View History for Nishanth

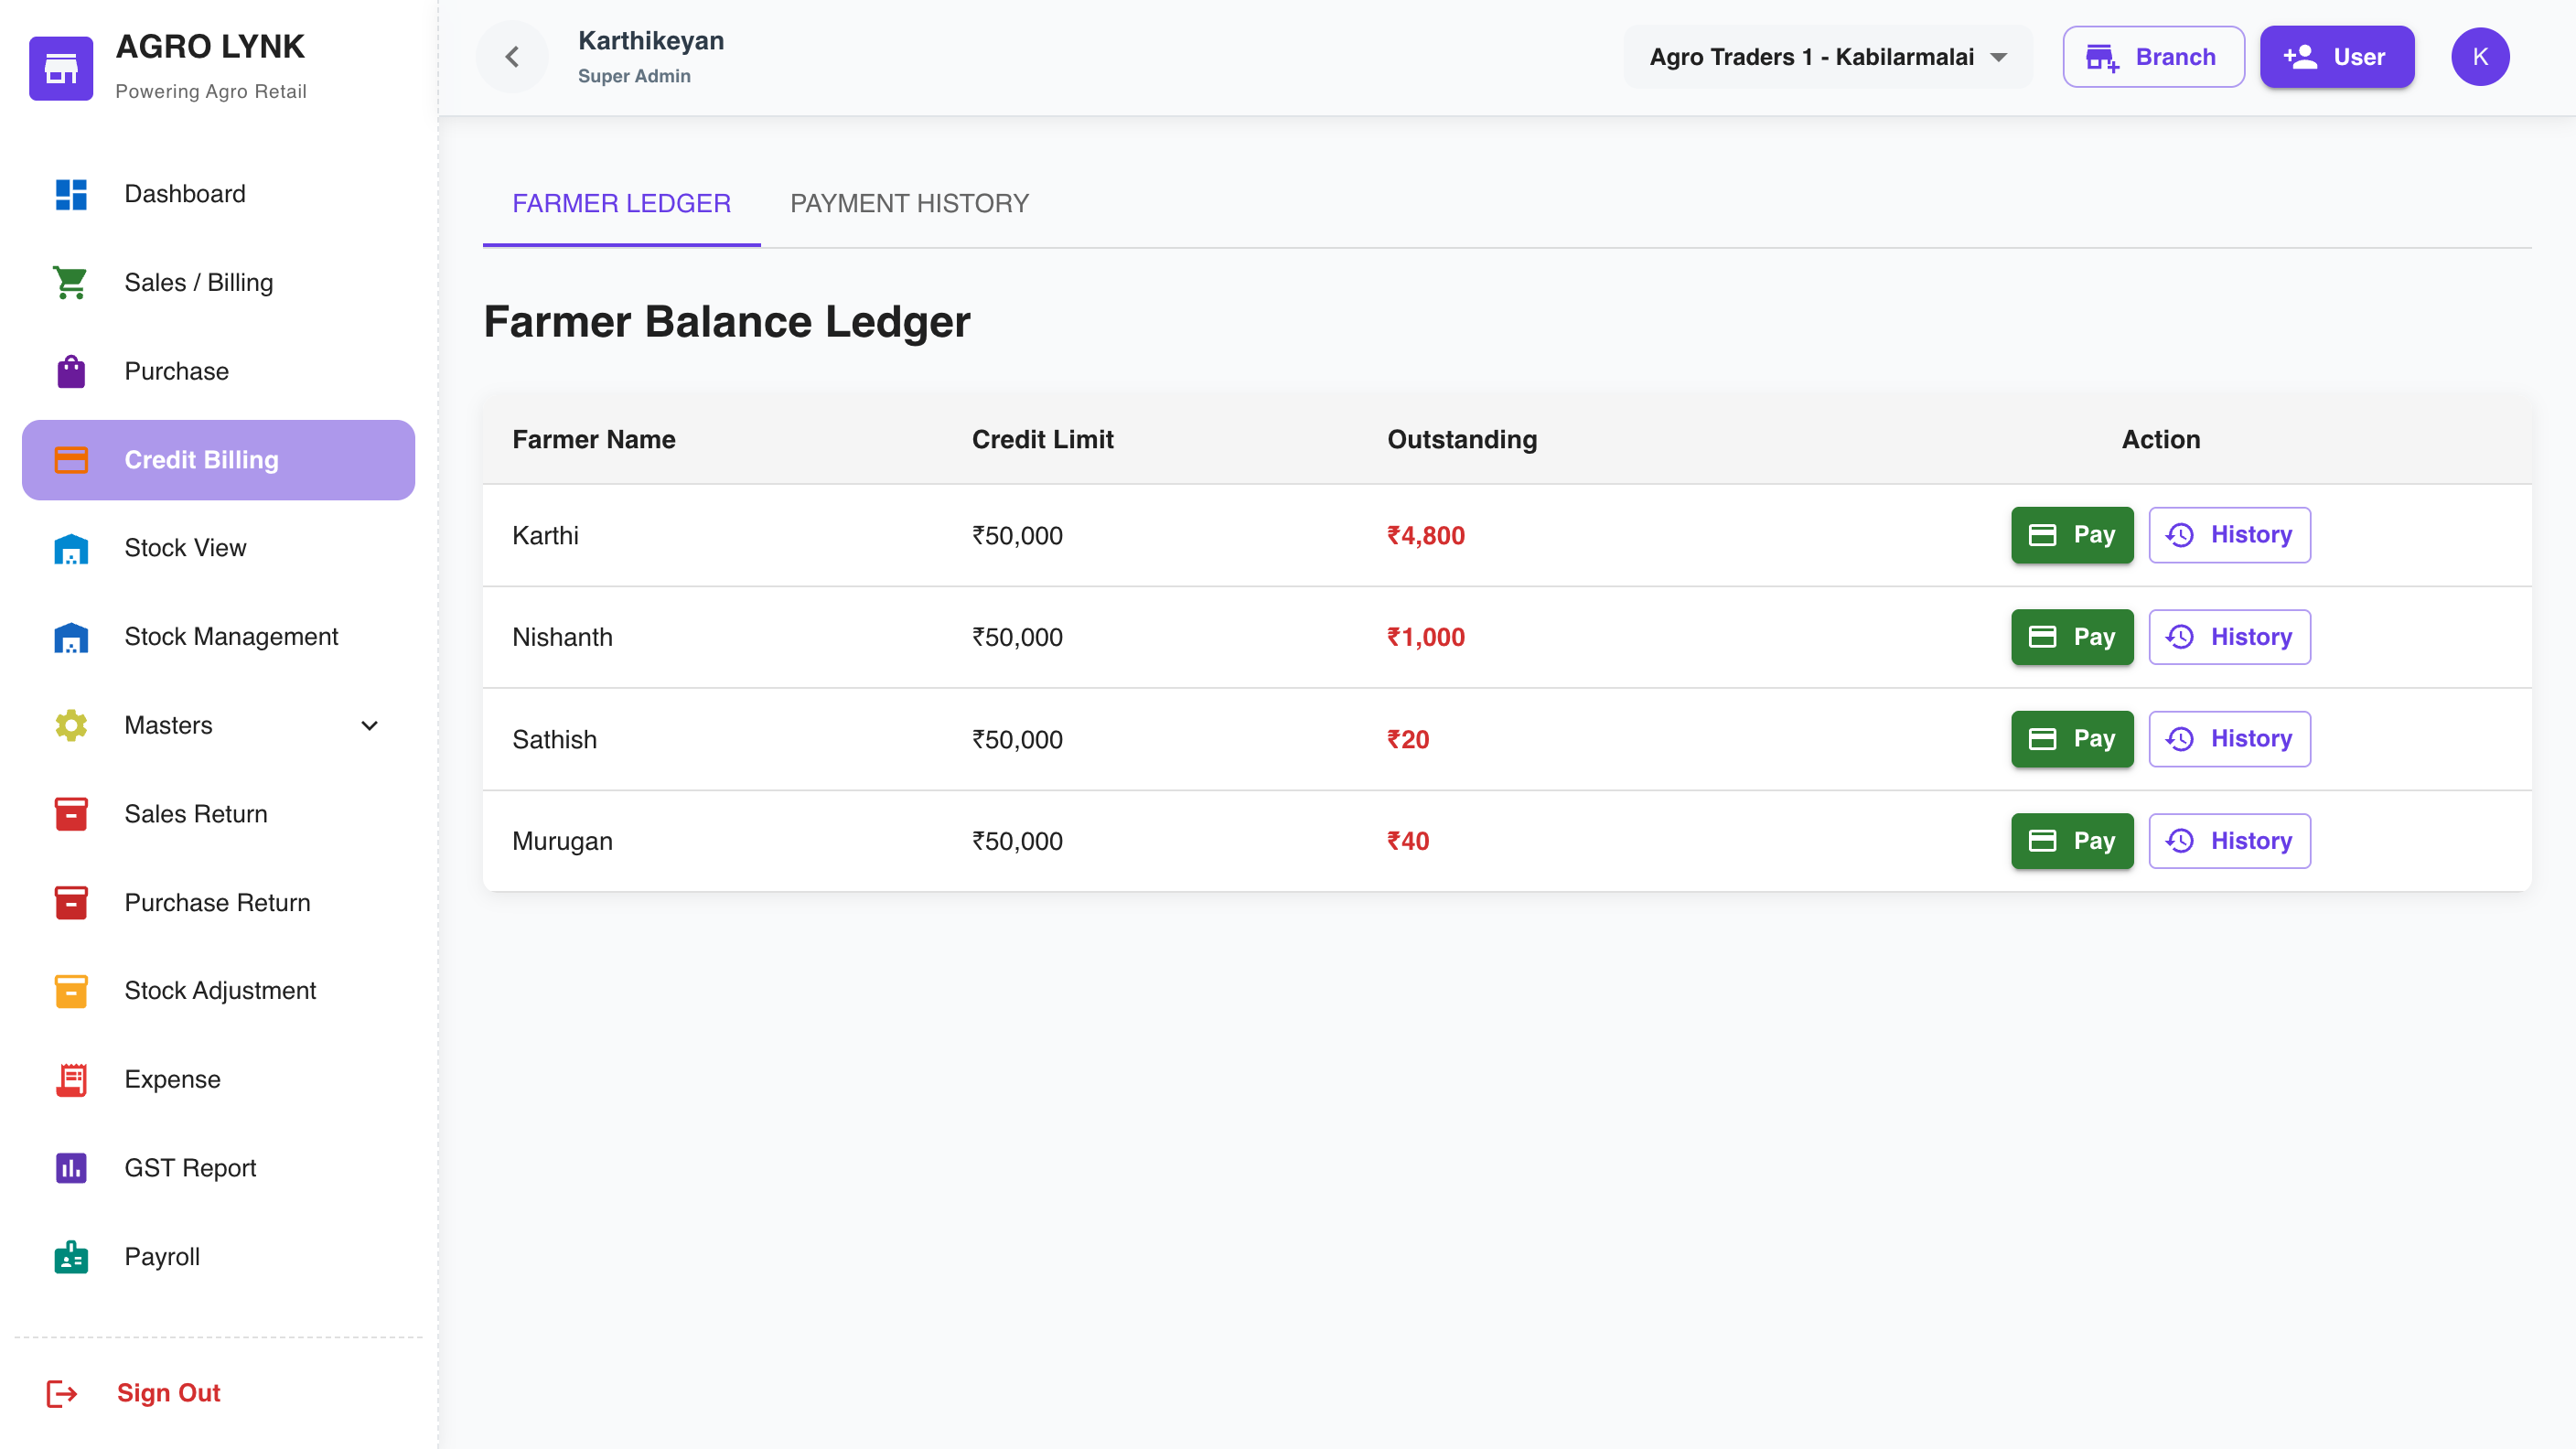pyautogui.click(x=2230, y=637)
